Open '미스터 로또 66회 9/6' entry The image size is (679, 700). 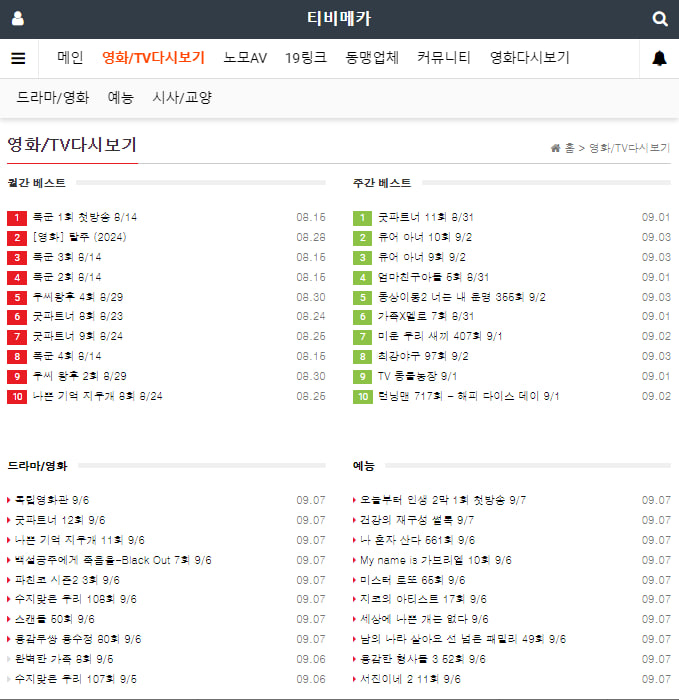[413, 580]
